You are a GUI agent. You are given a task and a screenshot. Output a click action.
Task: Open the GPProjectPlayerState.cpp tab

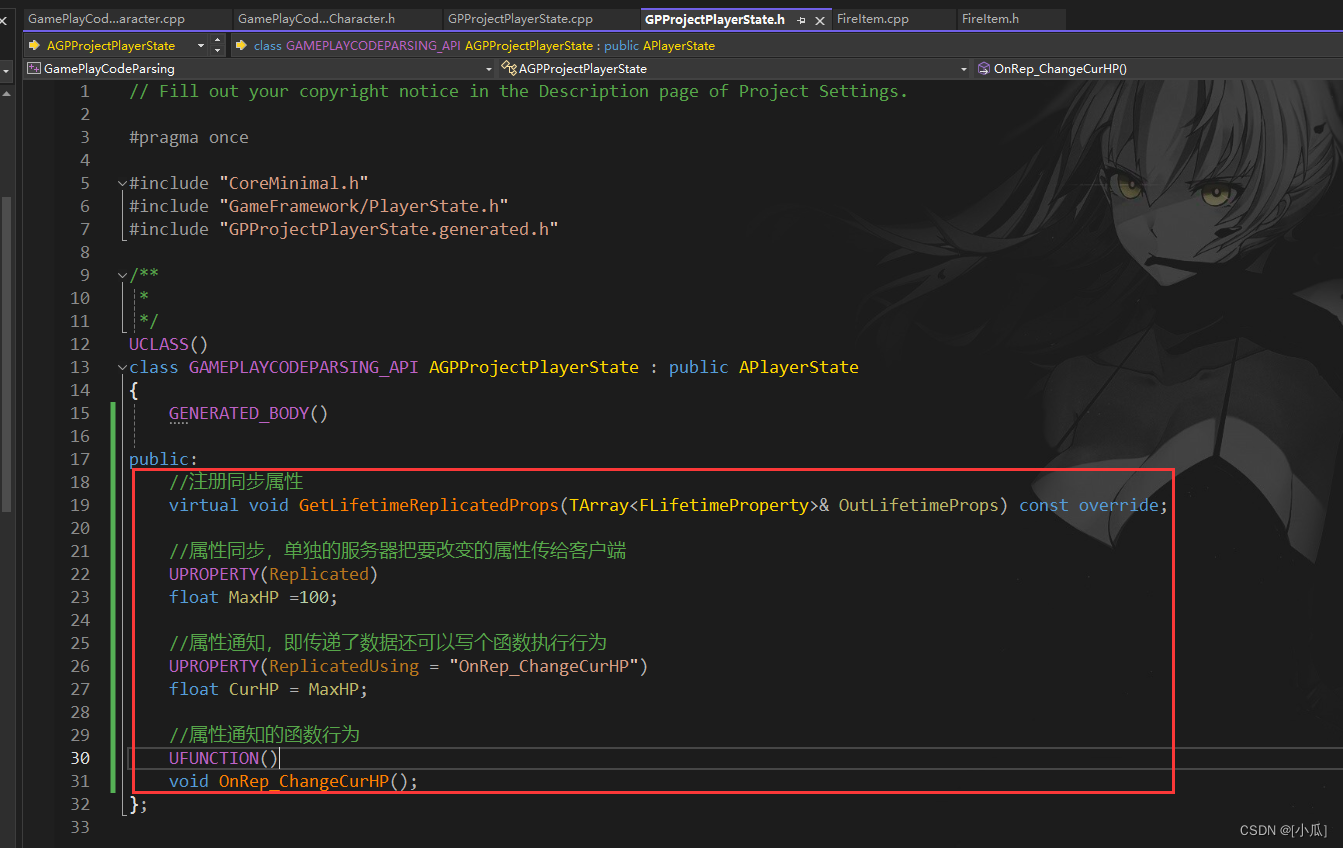click(x=520, y=19)
